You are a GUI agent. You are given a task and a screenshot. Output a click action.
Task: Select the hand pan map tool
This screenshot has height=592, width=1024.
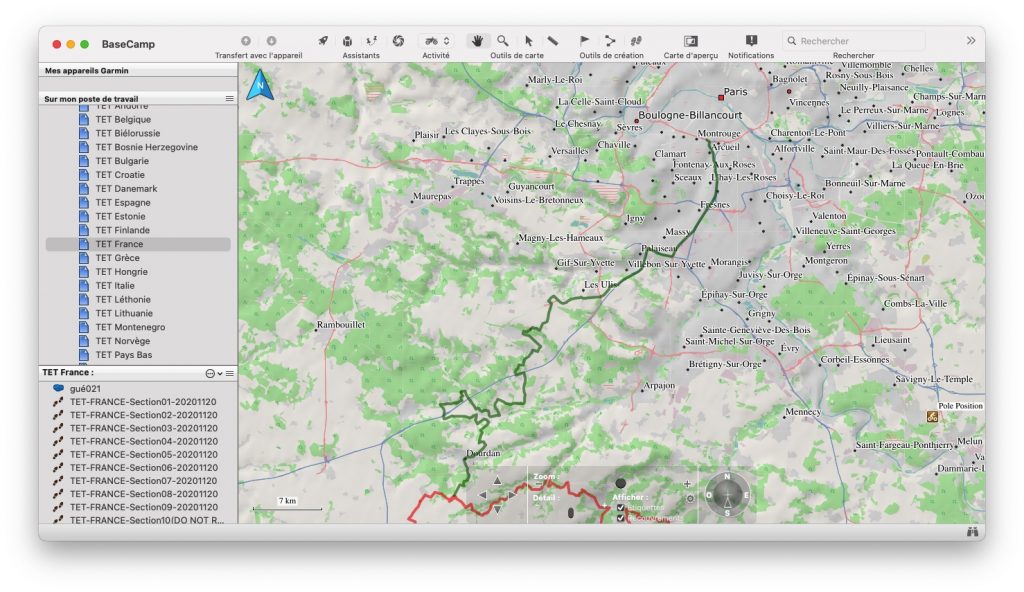(477, 40)
